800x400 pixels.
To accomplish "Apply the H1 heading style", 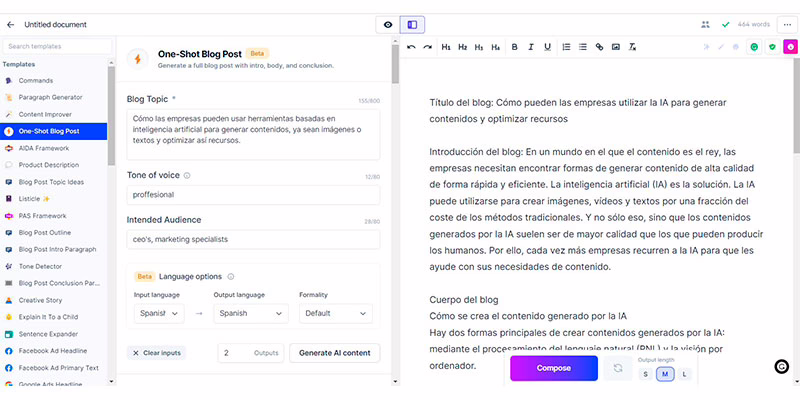I will click(x=446, y=46).
